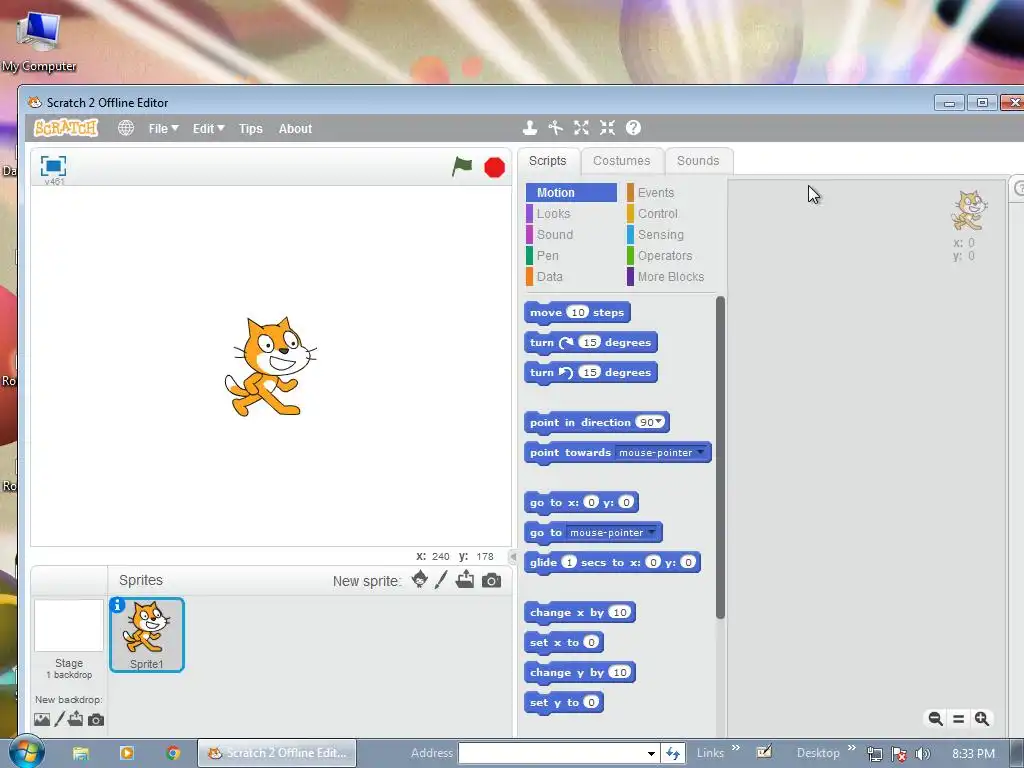
Task: Select the Shrink sprite tool
Action: pyautogui.click(x=607, y=128)
